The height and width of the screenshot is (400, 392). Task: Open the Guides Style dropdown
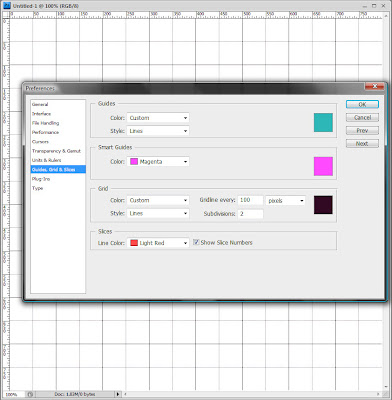tap(158, 131)
